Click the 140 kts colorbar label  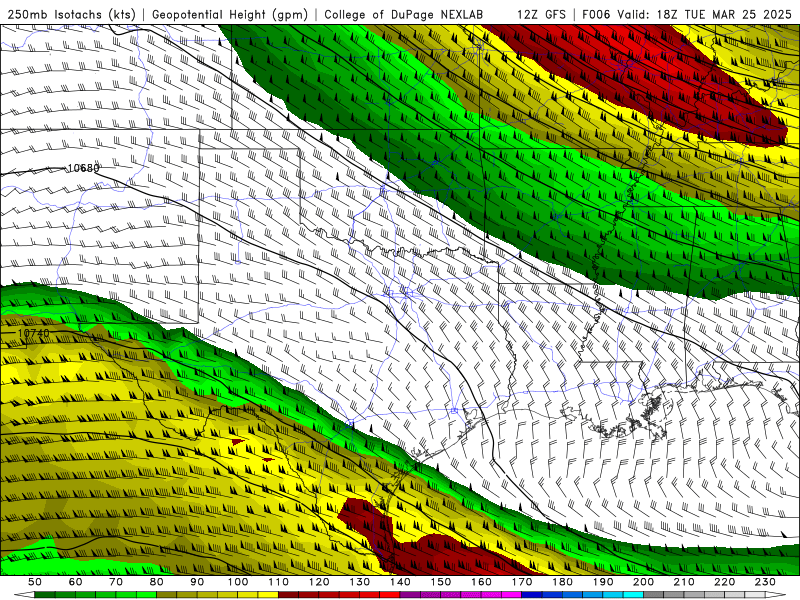[400, 582]
